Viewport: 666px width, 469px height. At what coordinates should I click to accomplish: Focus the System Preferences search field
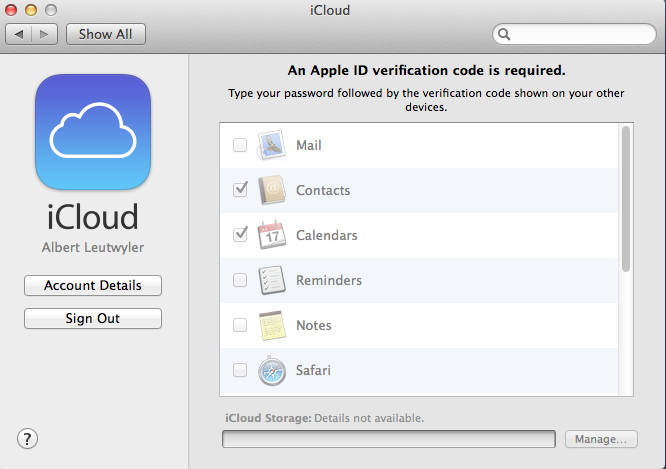pyautogui.click(x=574, y=34)
